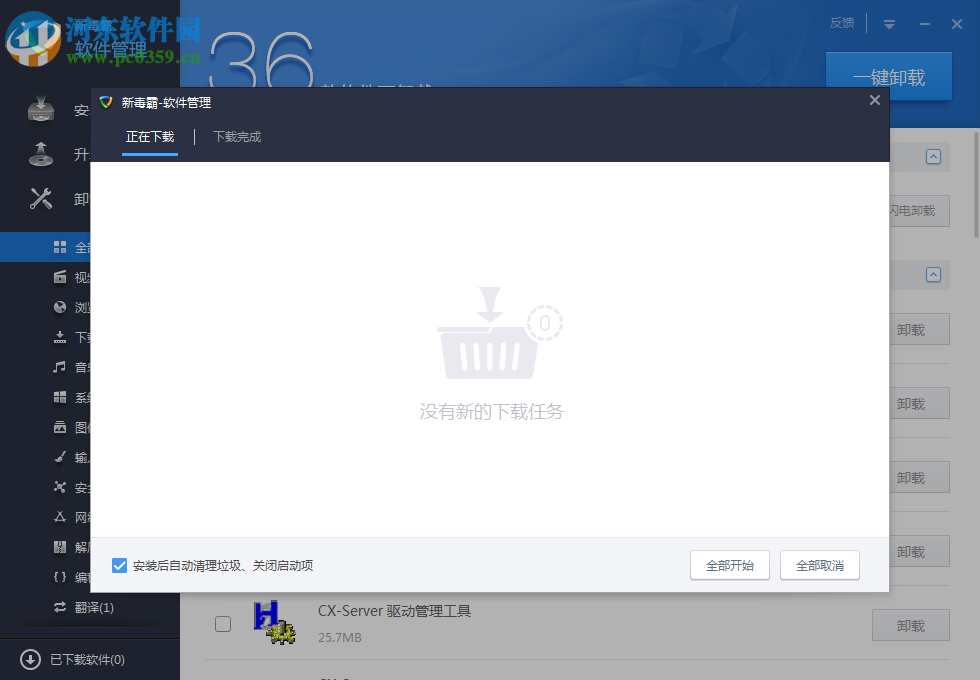Viewport: 980px width, 680px height.
Task: Check the CX-Server 驱动管理工具 selection box
Action: coord(222,623)
